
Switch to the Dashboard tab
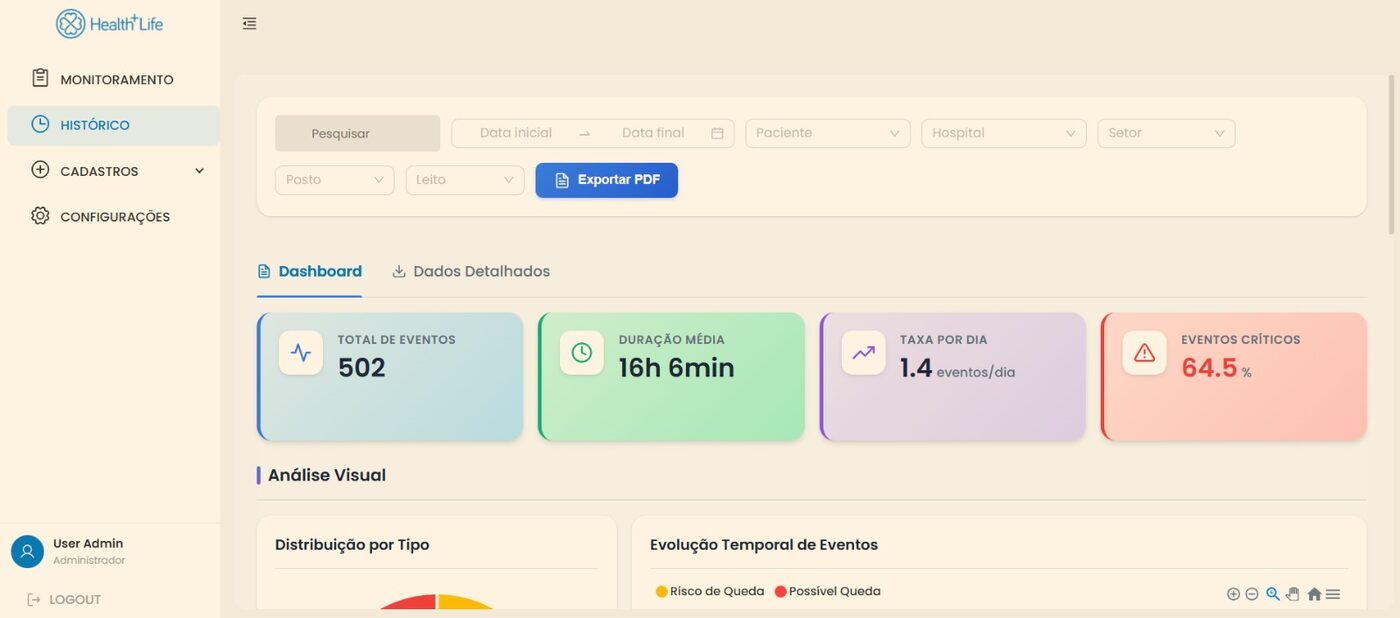click(310, 271)
